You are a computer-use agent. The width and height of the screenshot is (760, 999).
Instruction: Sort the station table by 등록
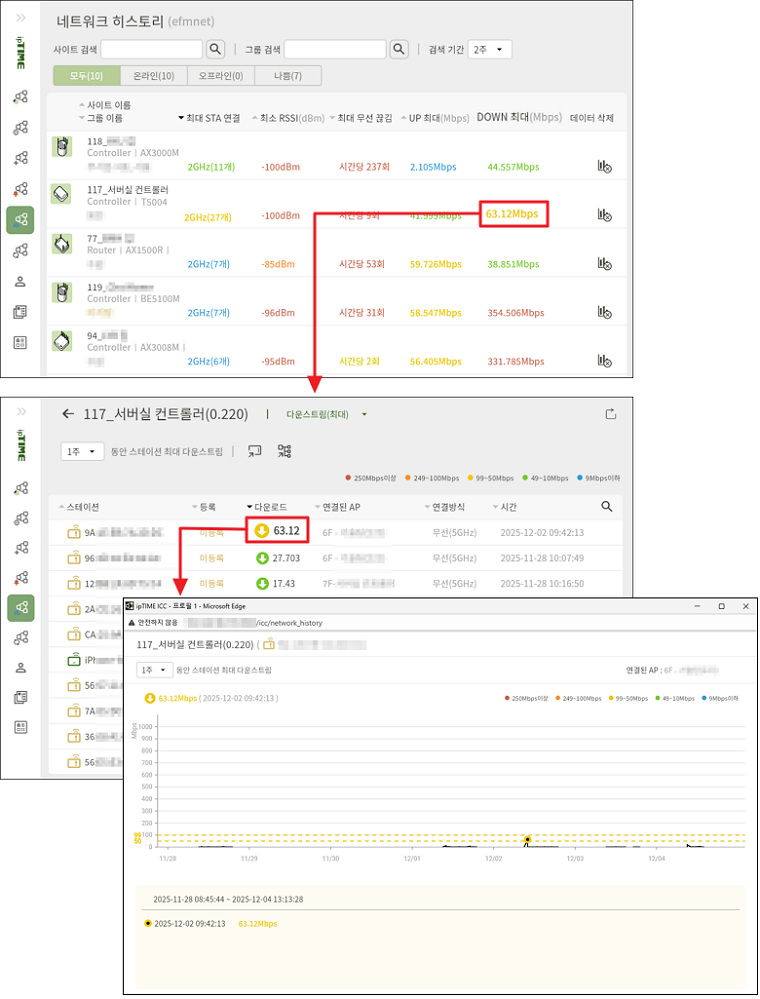coord(204,507)
